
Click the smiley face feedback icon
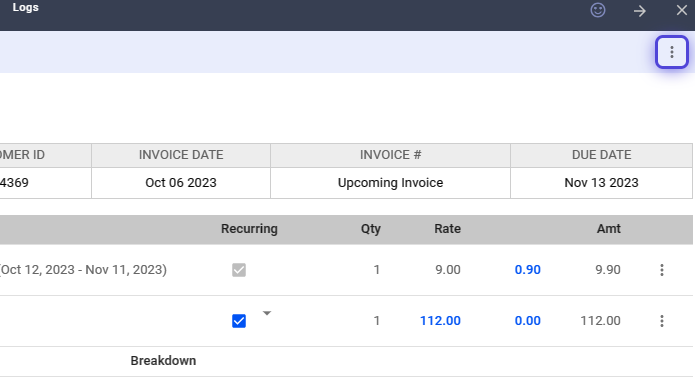pos(598,10)
